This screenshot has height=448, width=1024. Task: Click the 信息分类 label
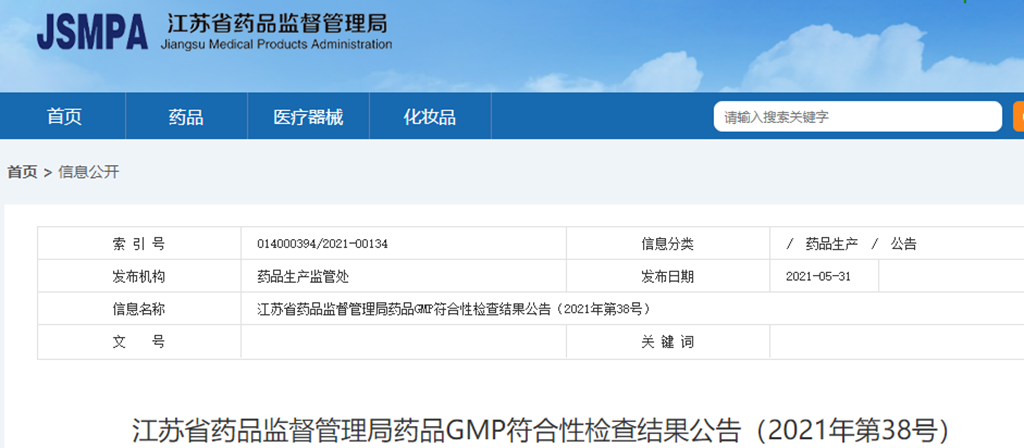coord(667,244)
